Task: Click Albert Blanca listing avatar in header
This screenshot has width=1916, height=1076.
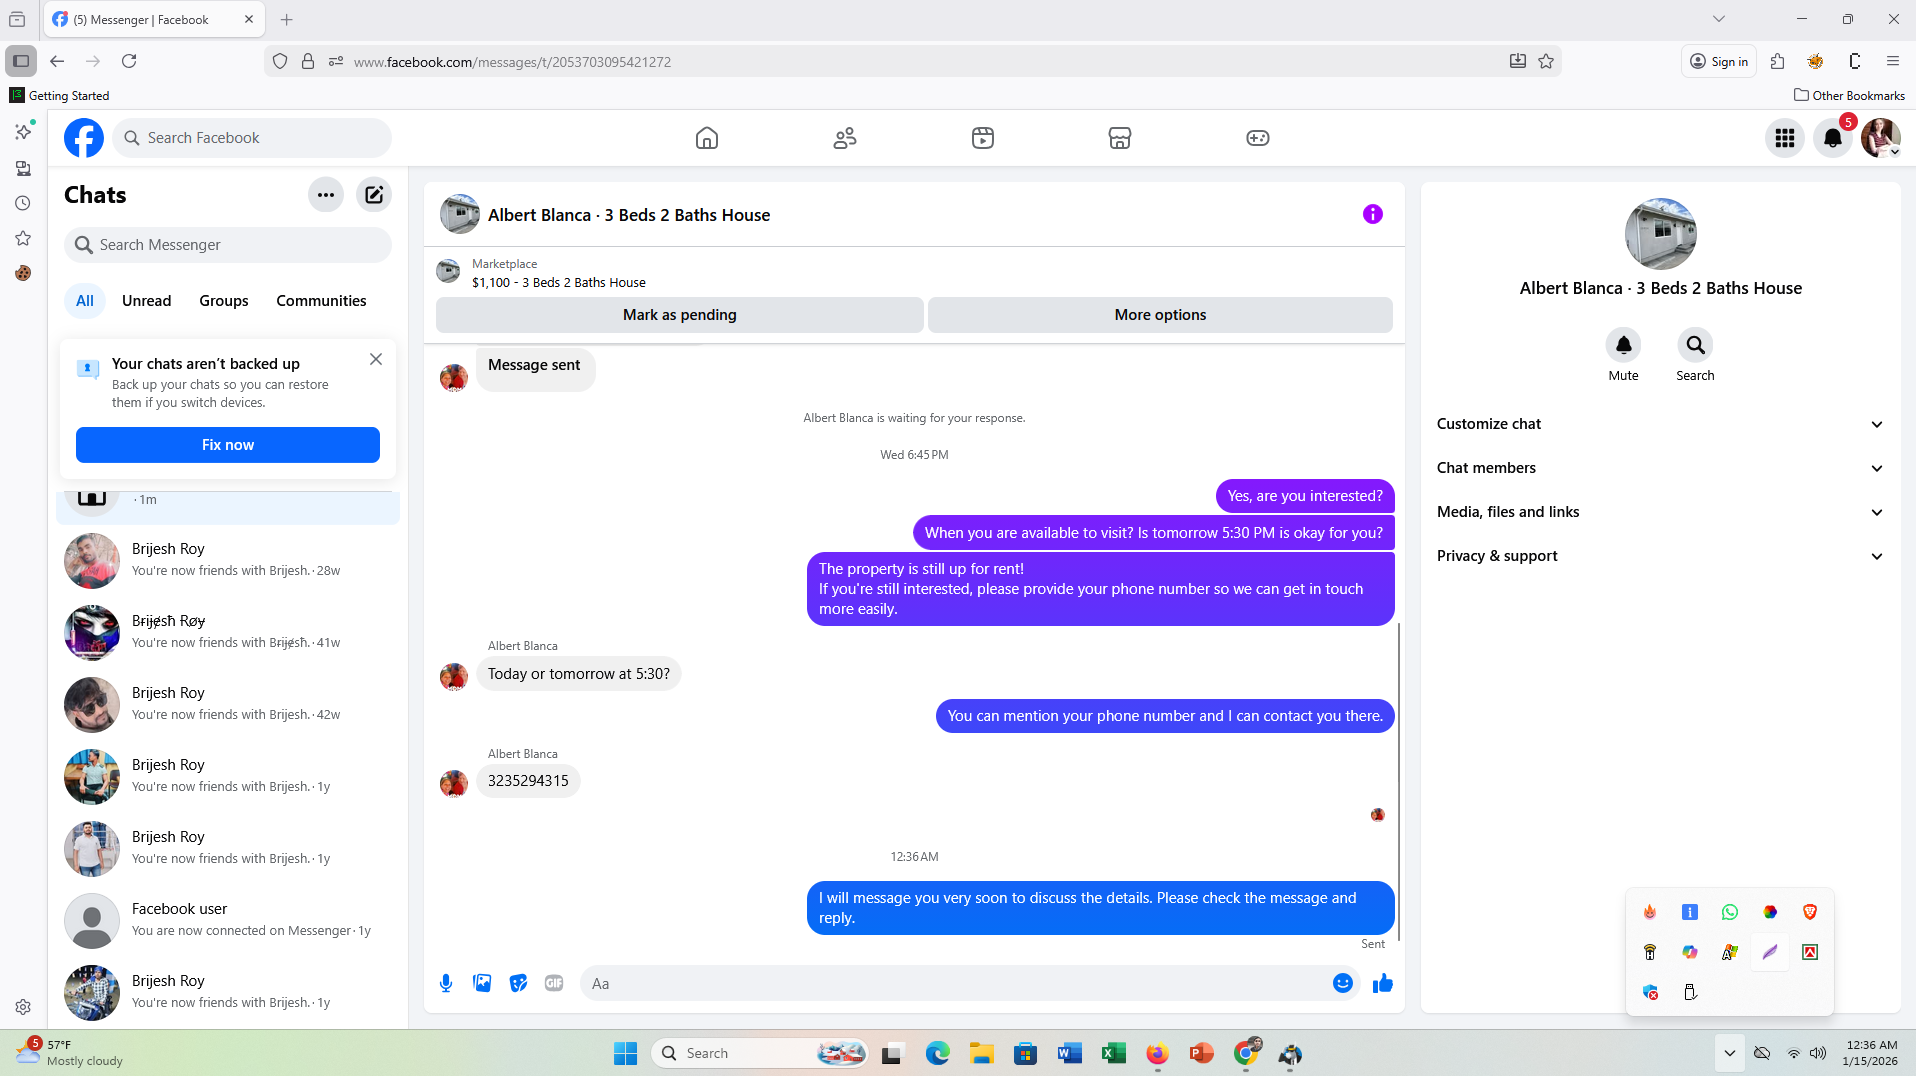Action: [460, 214]
